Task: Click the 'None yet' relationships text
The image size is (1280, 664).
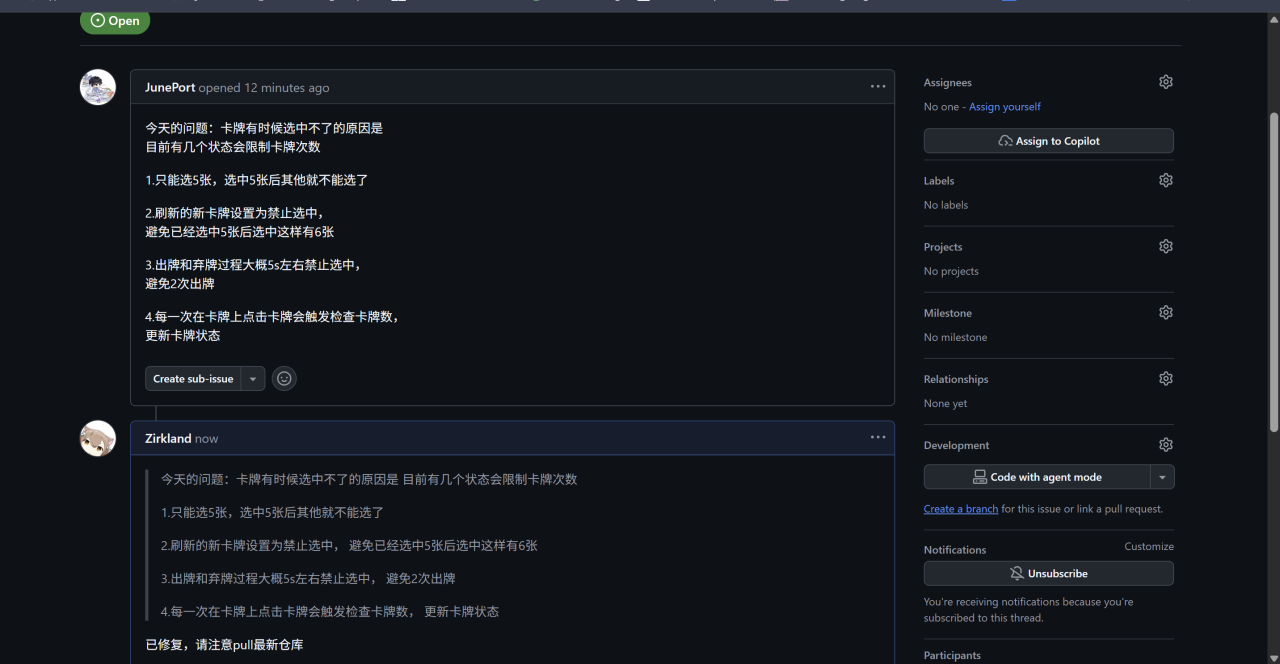Action: (945, 403)
